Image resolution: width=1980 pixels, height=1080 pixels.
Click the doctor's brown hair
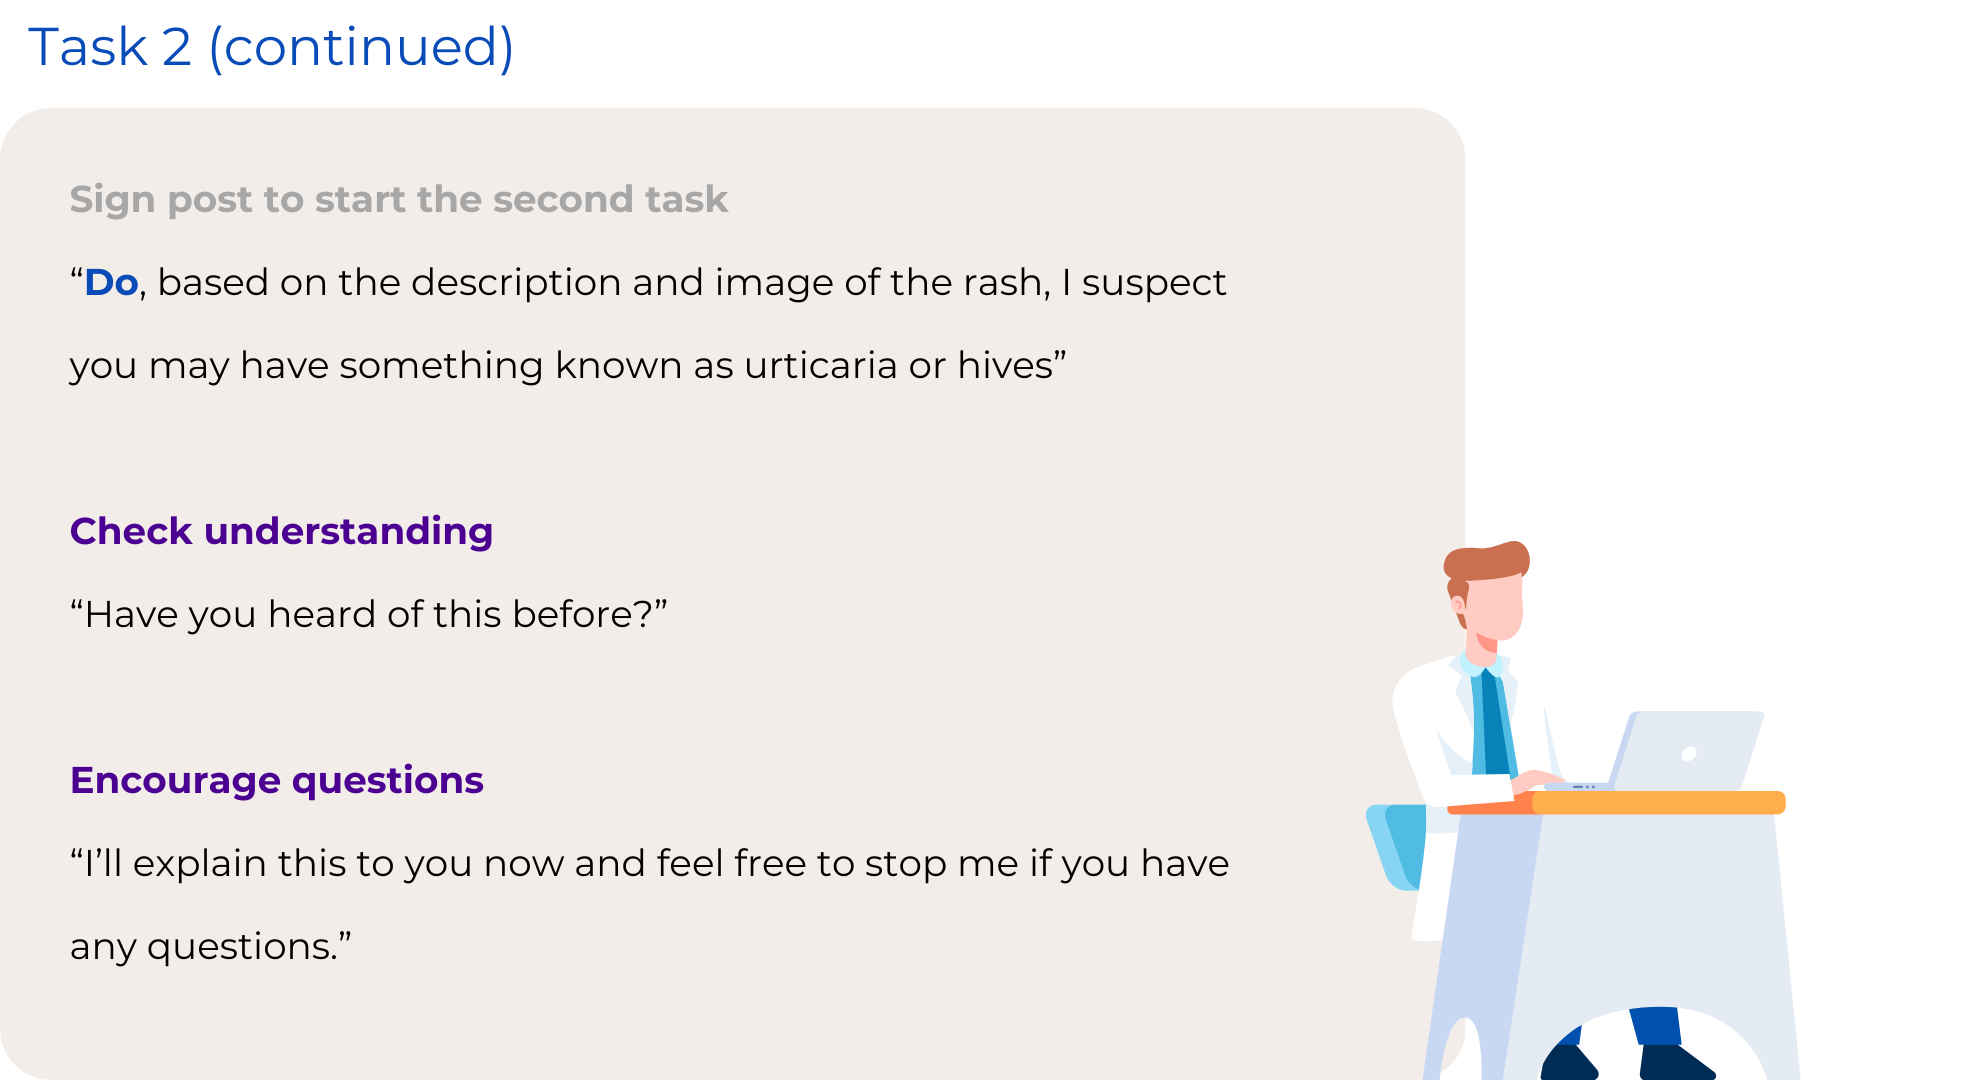[x=1485, y=563]
